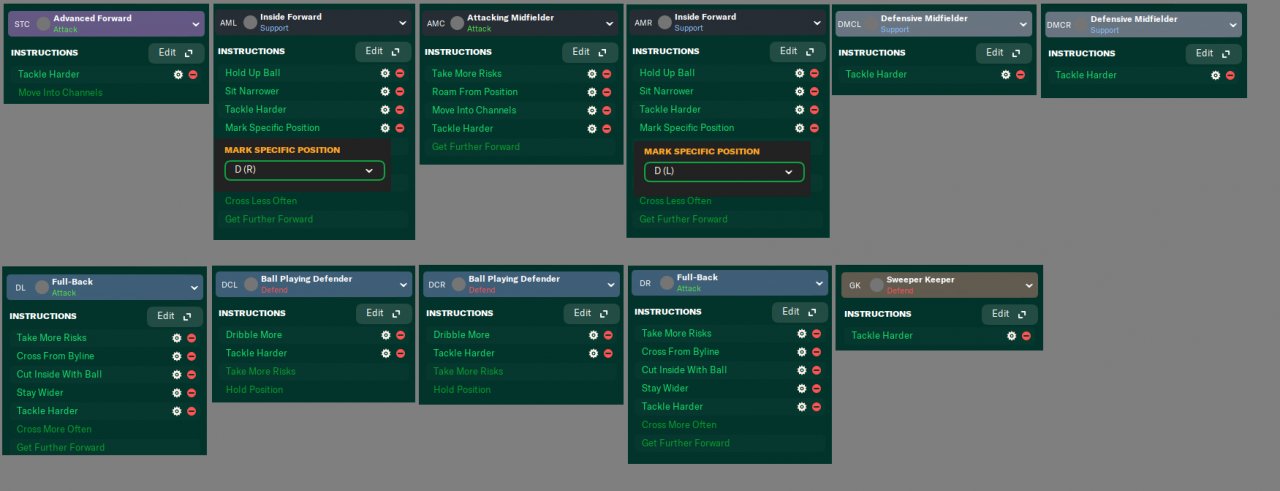Remove AMC Tackle Harder instruction
The height and width of the screenshot is (491, 1280).
(607, 129)
